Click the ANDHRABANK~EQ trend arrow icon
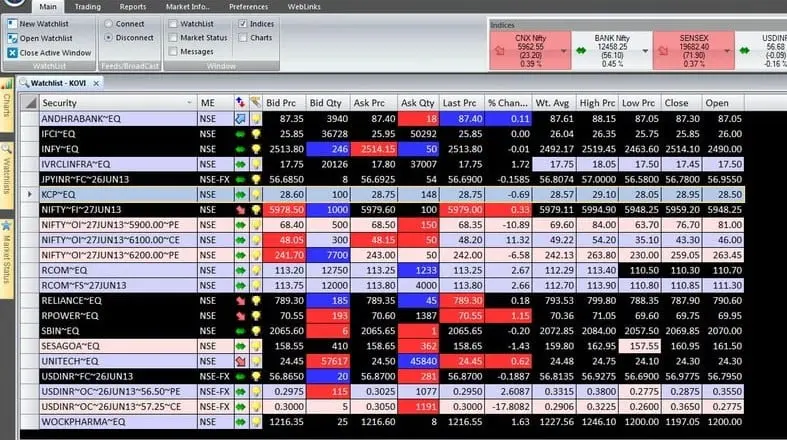The height and width of the screenshot is (440, 787). [x=240, y=119]
